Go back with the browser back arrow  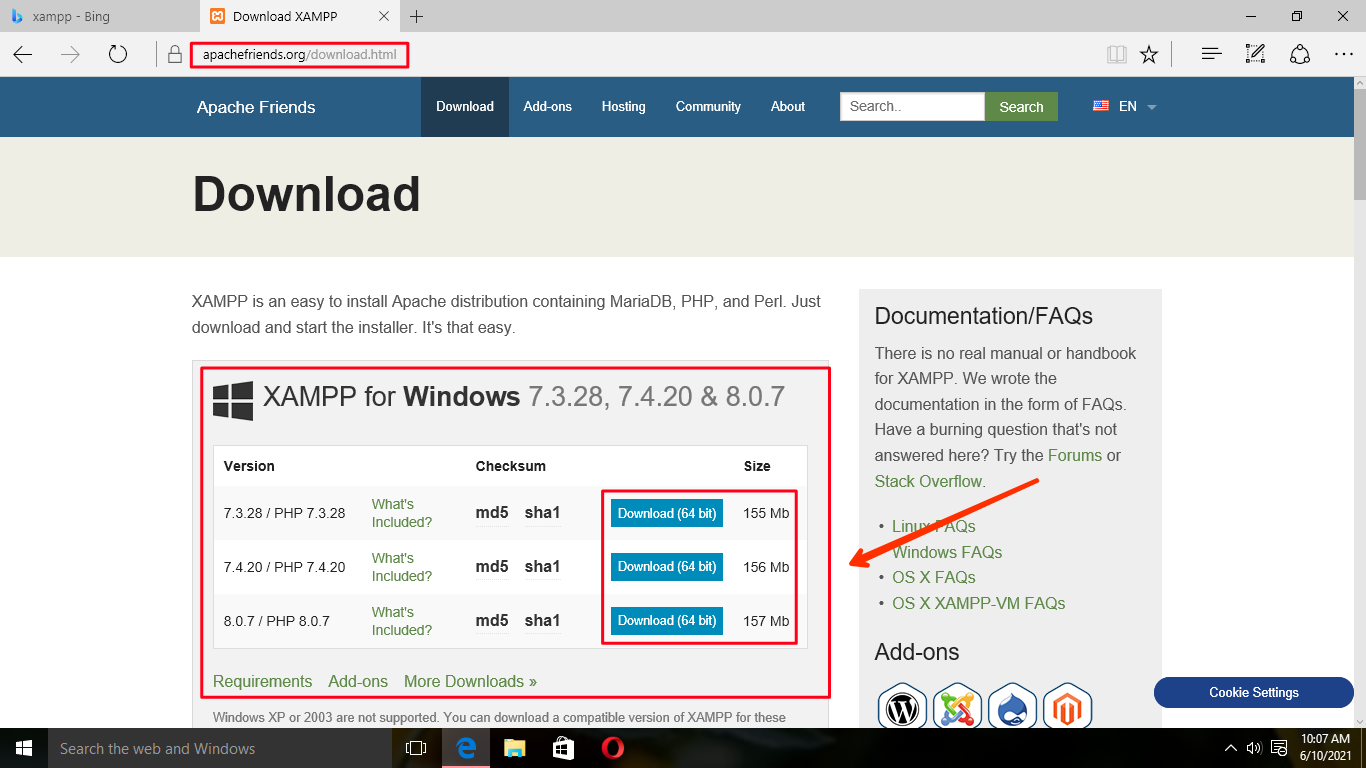(23, 54)
